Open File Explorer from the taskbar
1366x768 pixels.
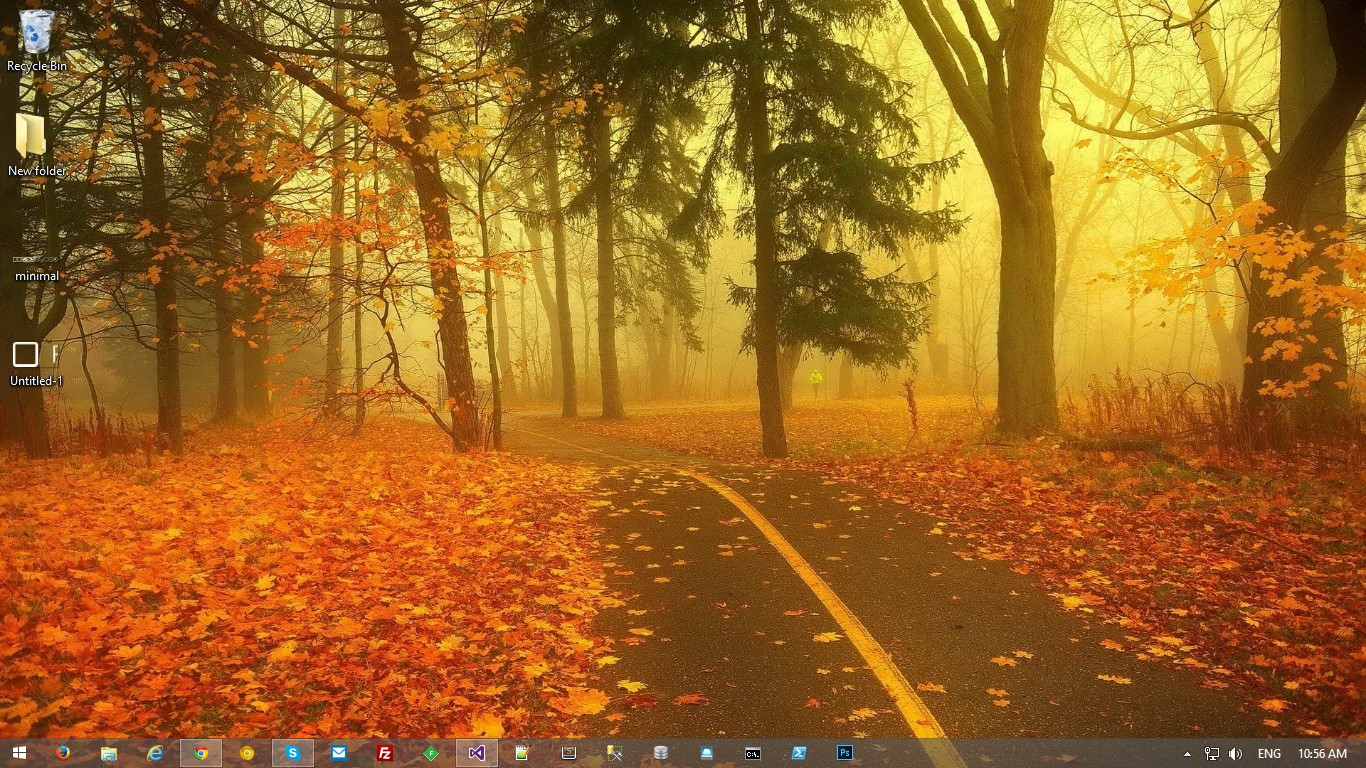109,753
